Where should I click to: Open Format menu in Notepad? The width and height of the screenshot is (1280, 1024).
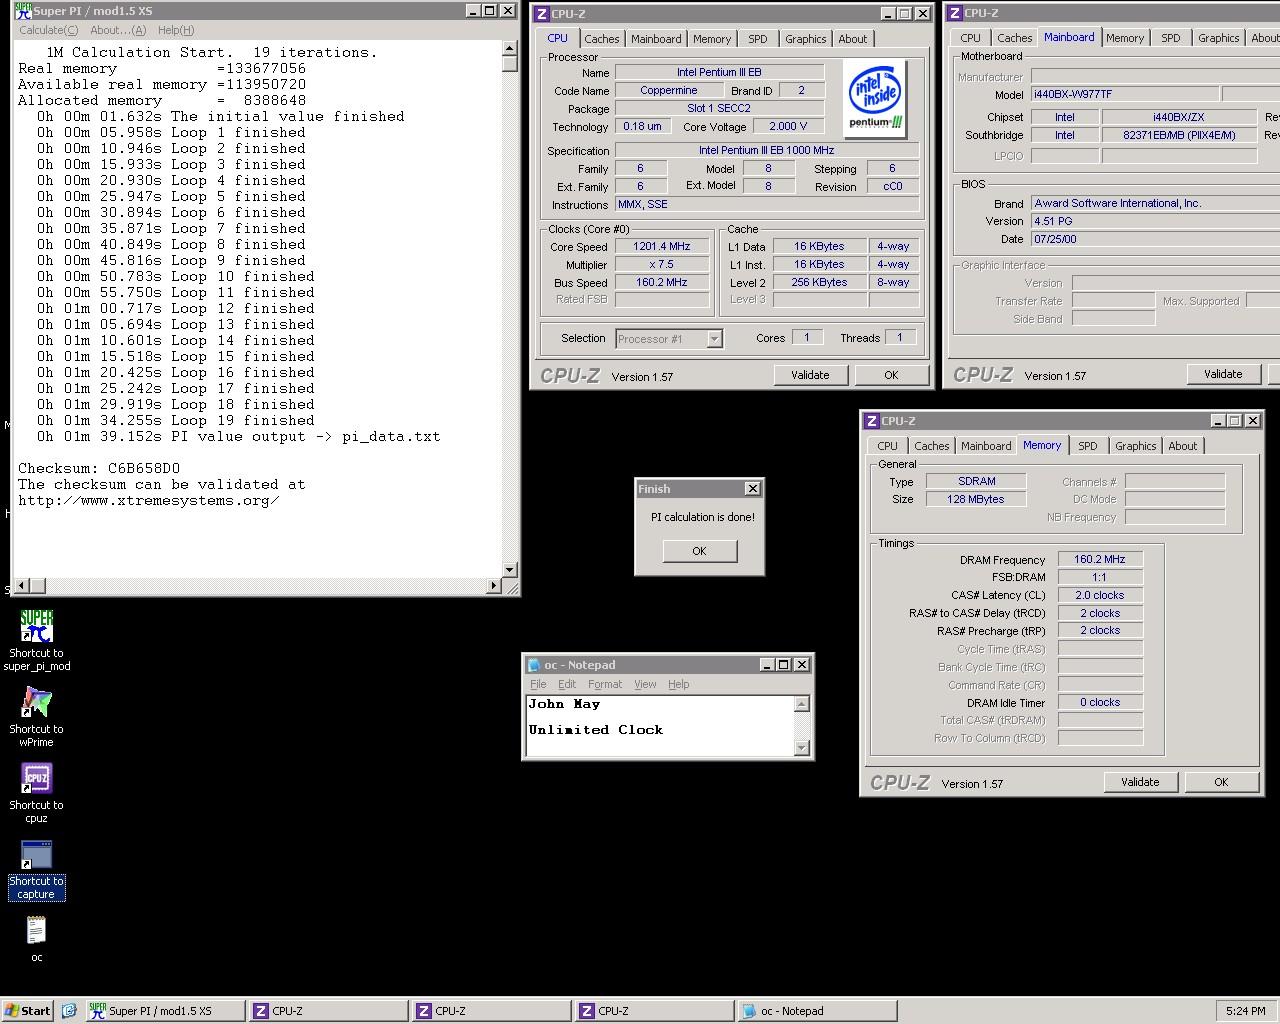click(x=605, y=684)
